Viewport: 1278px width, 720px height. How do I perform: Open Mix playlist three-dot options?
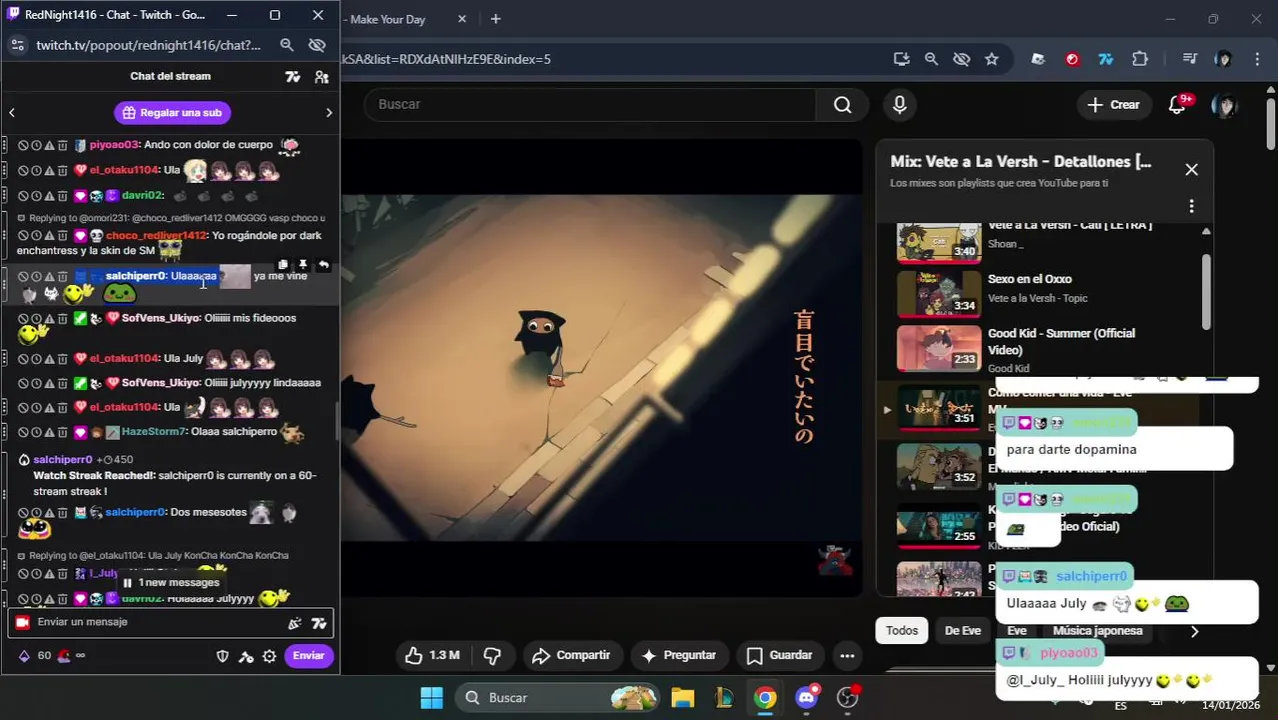1191,206
